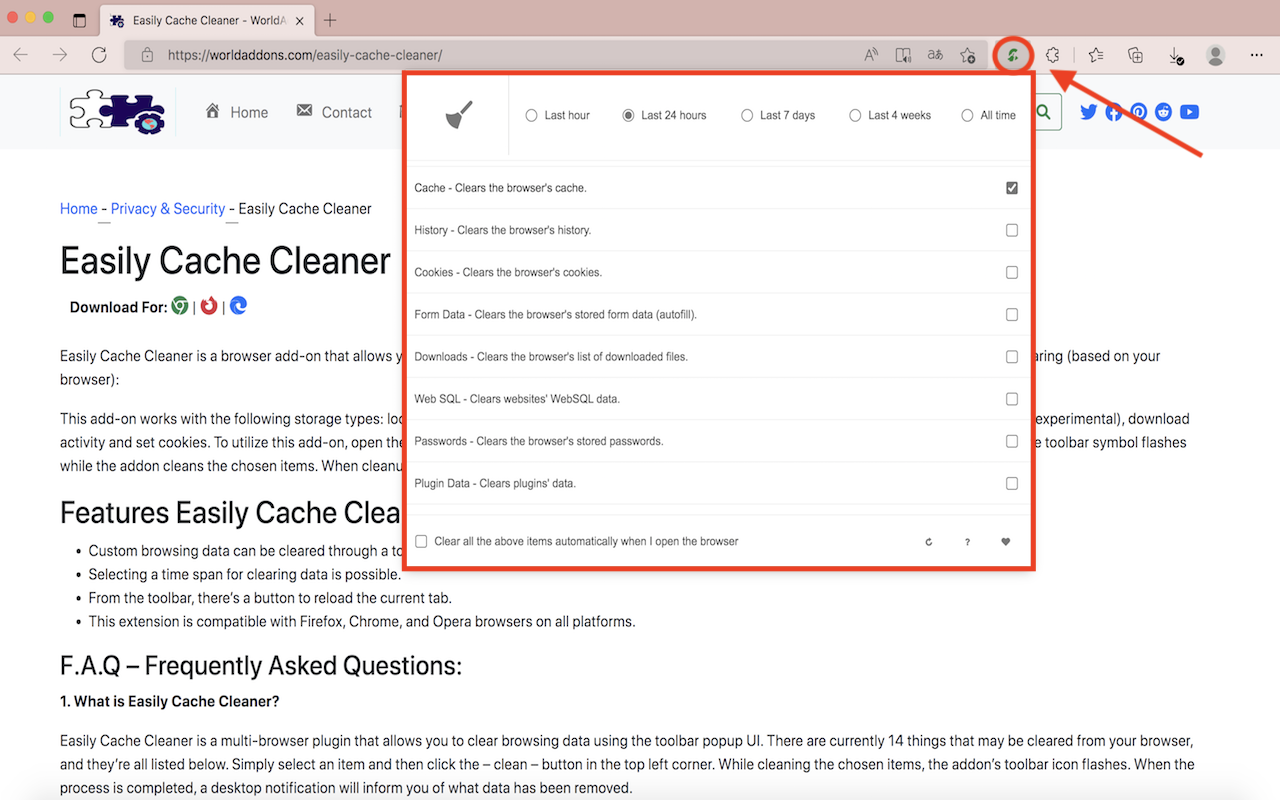
Task: Check the Cookies checkbox
Action: (x=1012, y=272)
